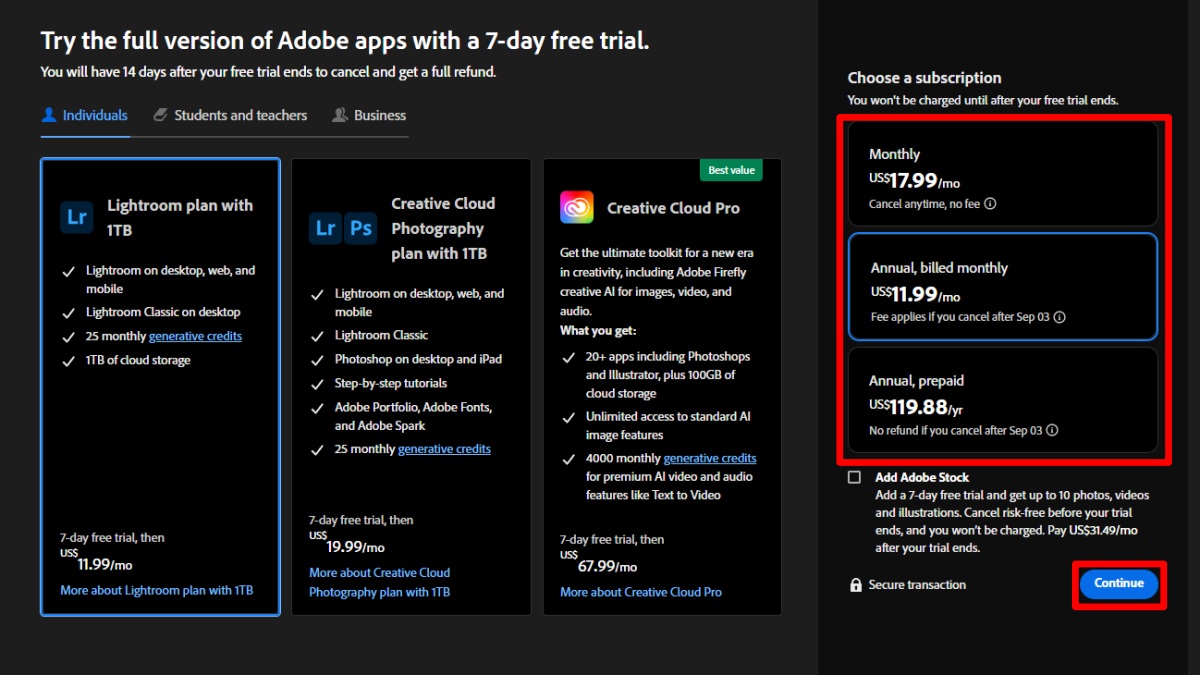Image resolution: width=1200 pixels, height=675 pixels.
Task: Select the Monthly US$17.99 subscription option
Action: pos(1002,175)
